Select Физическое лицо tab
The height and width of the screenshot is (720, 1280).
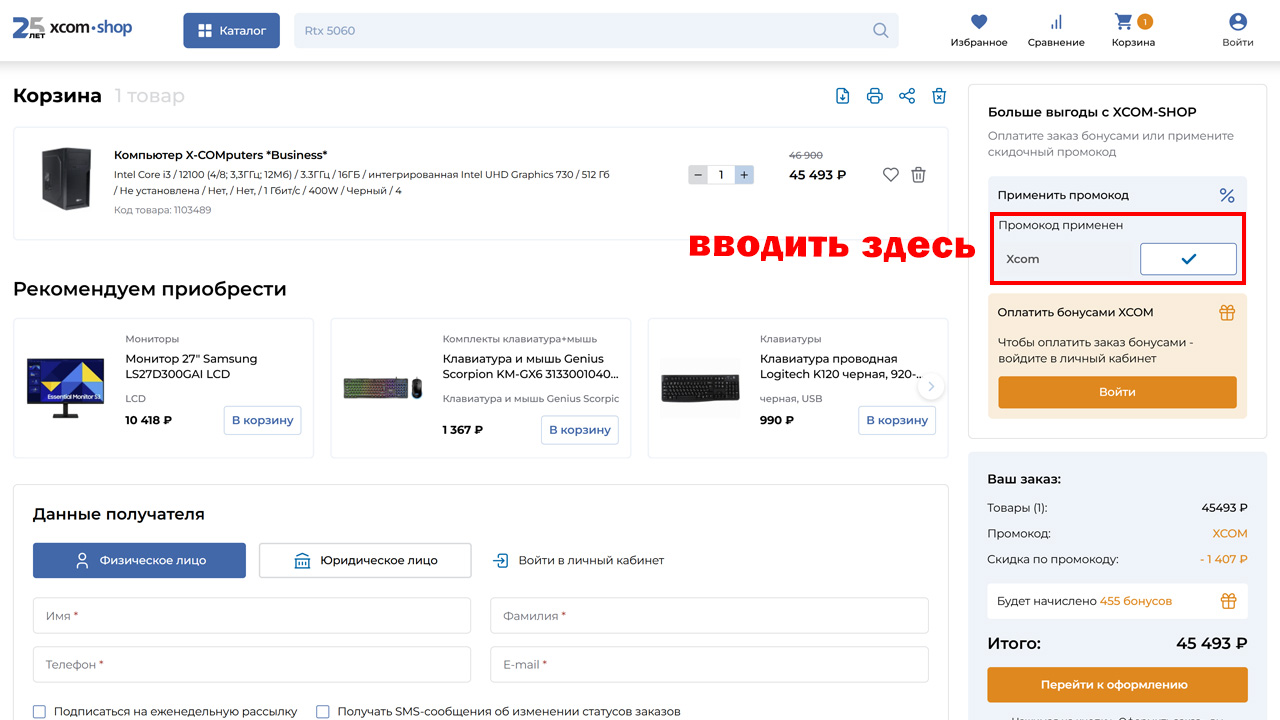pos(139,560)
